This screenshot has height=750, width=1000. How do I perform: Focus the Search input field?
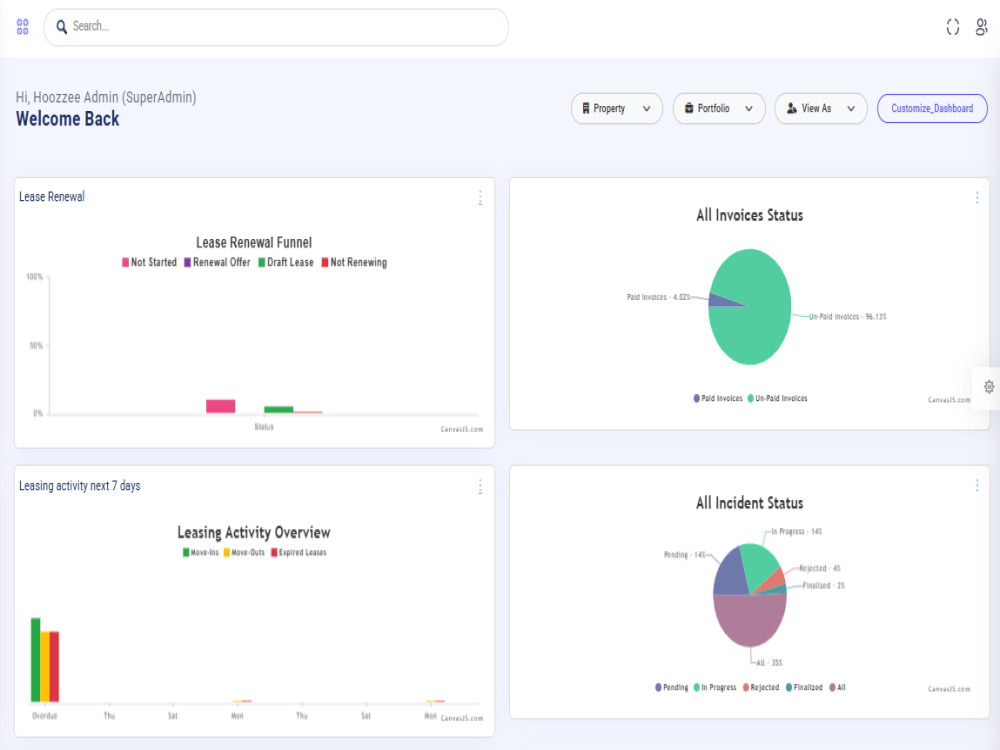276,27
